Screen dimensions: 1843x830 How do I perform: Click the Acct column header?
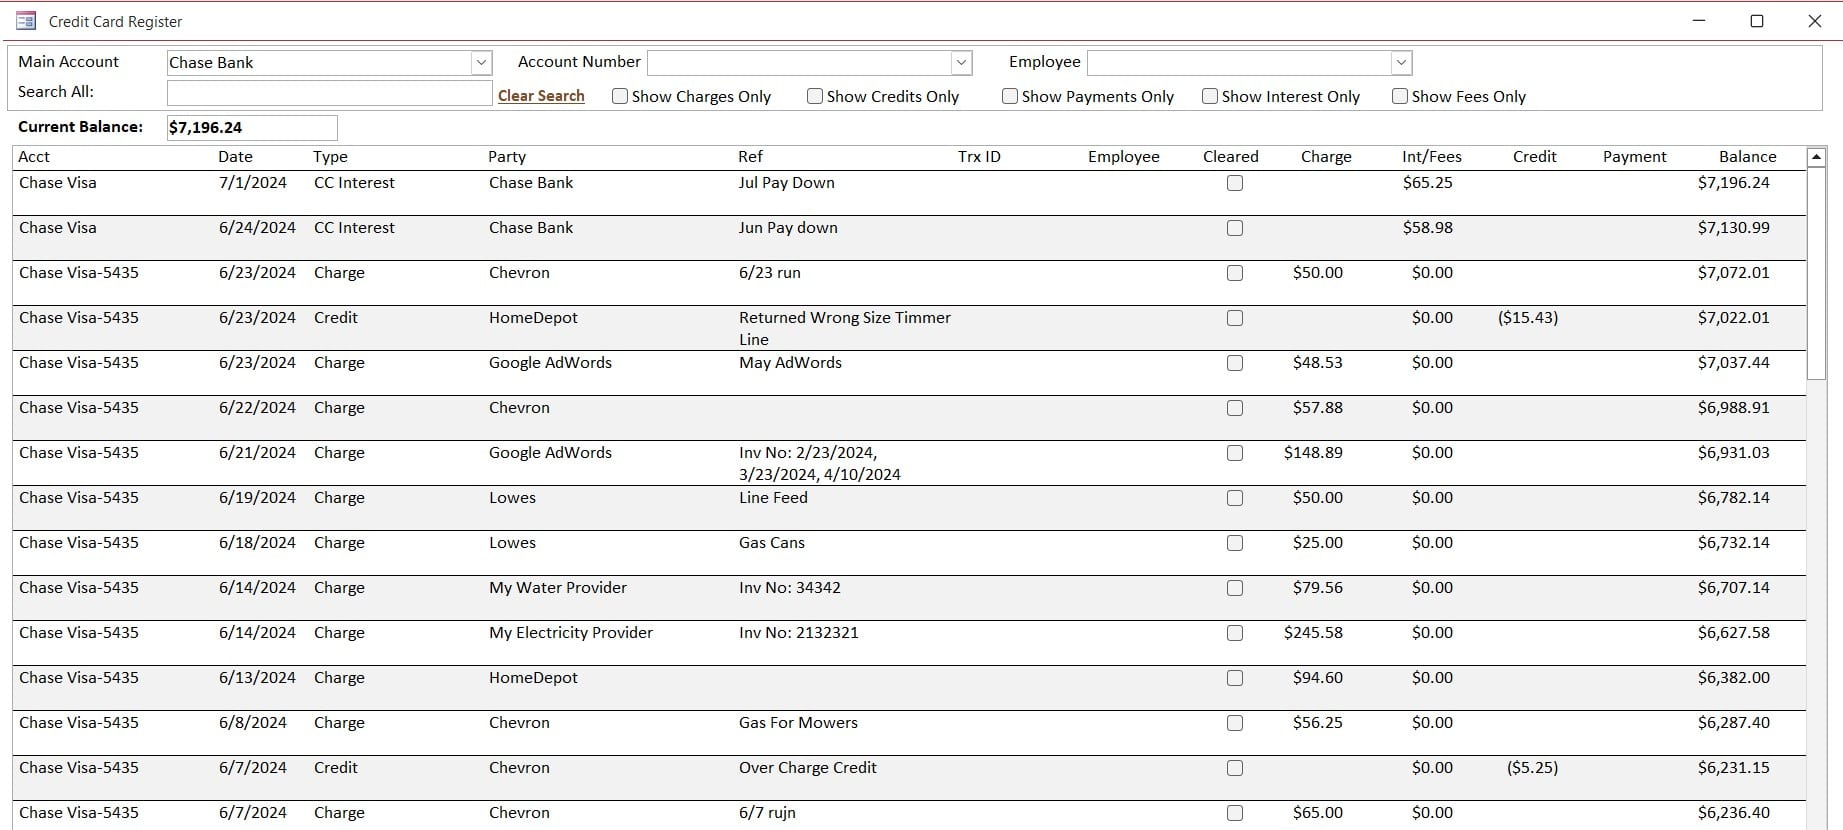(x=34, y=157)
